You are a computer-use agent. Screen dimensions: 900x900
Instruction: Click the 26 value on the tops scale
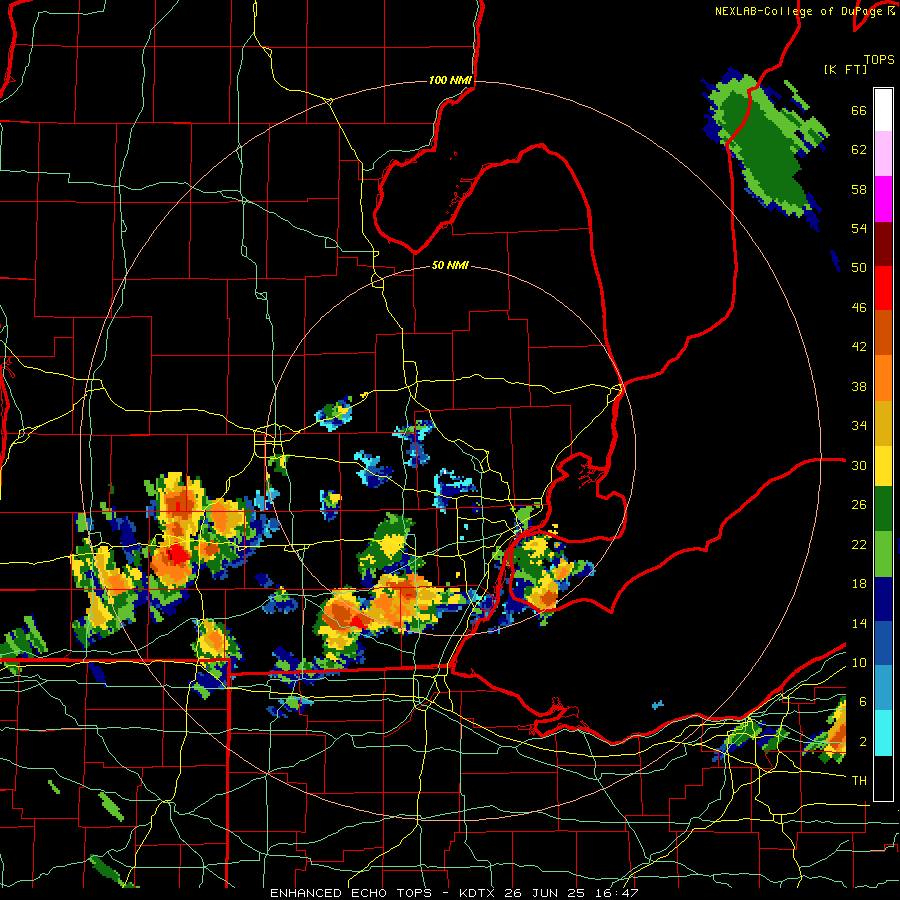pos(859,505)
